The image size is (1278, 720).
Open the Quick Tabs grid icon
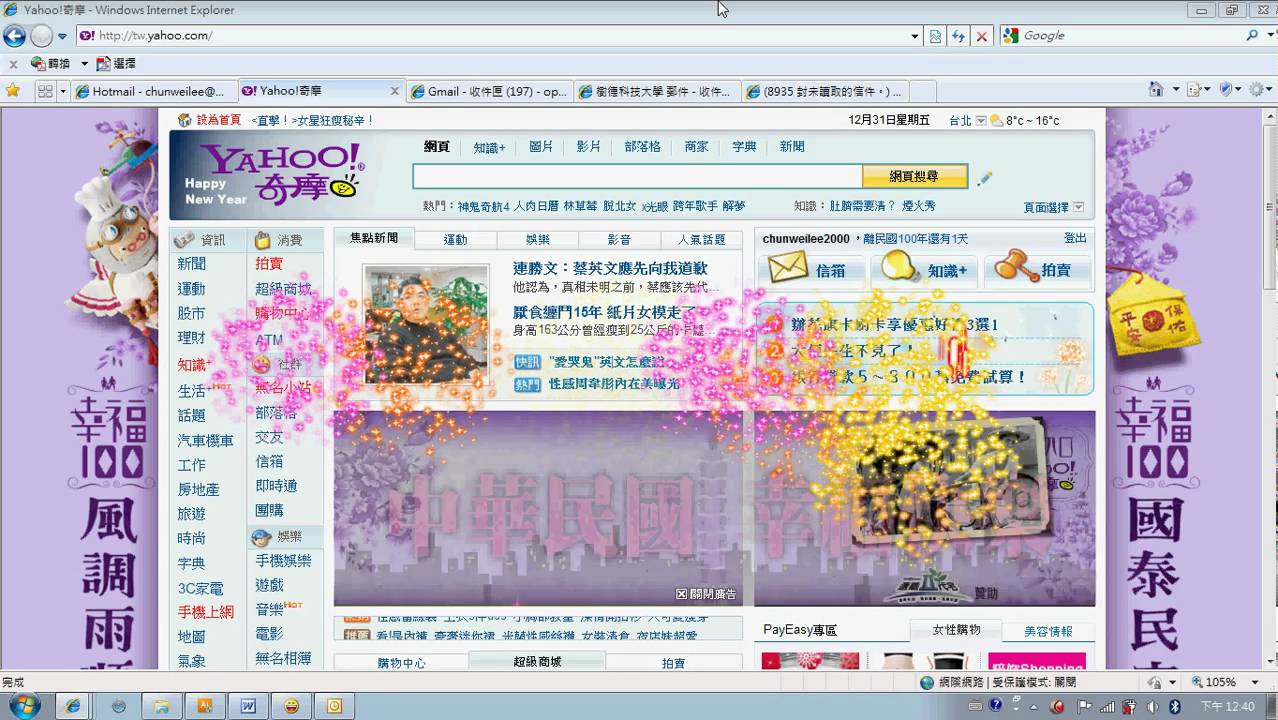(x=45, y=91)
